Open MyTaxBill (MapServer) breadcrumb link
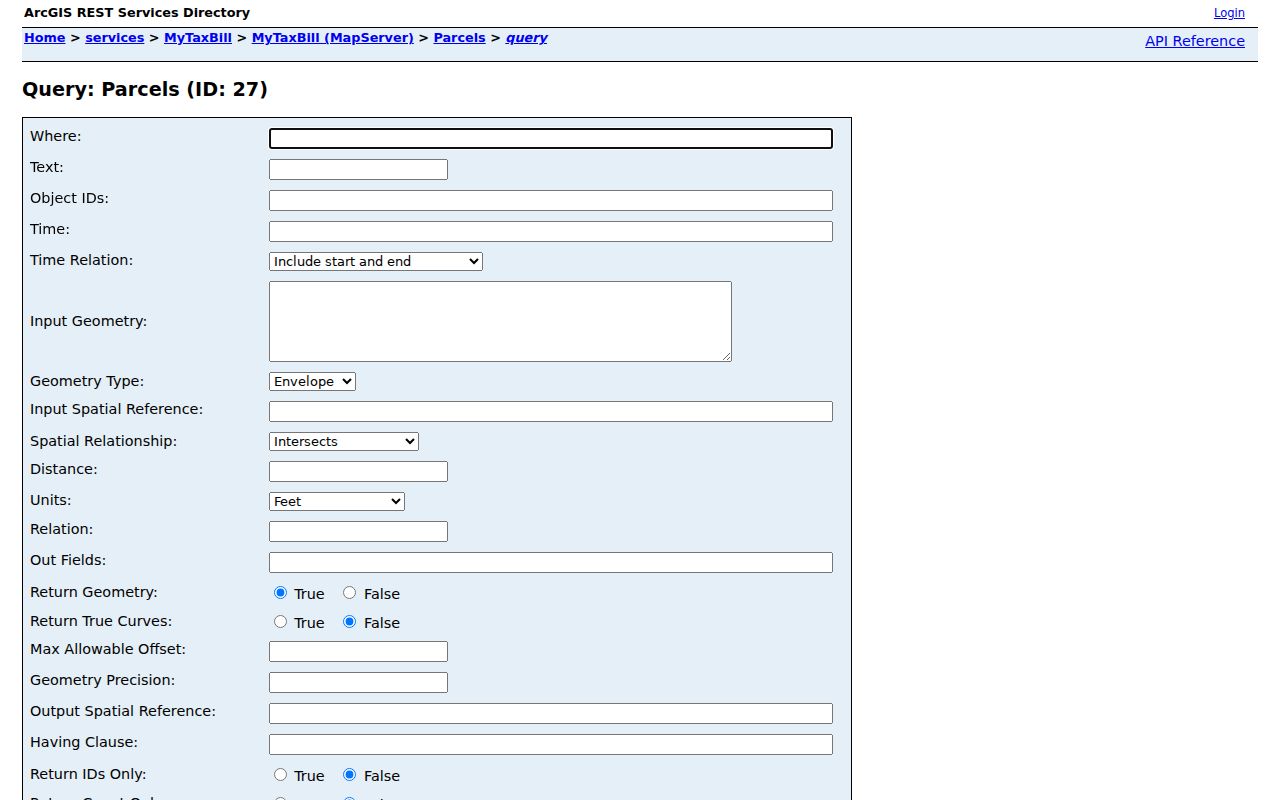 click(x=333, y=38)
